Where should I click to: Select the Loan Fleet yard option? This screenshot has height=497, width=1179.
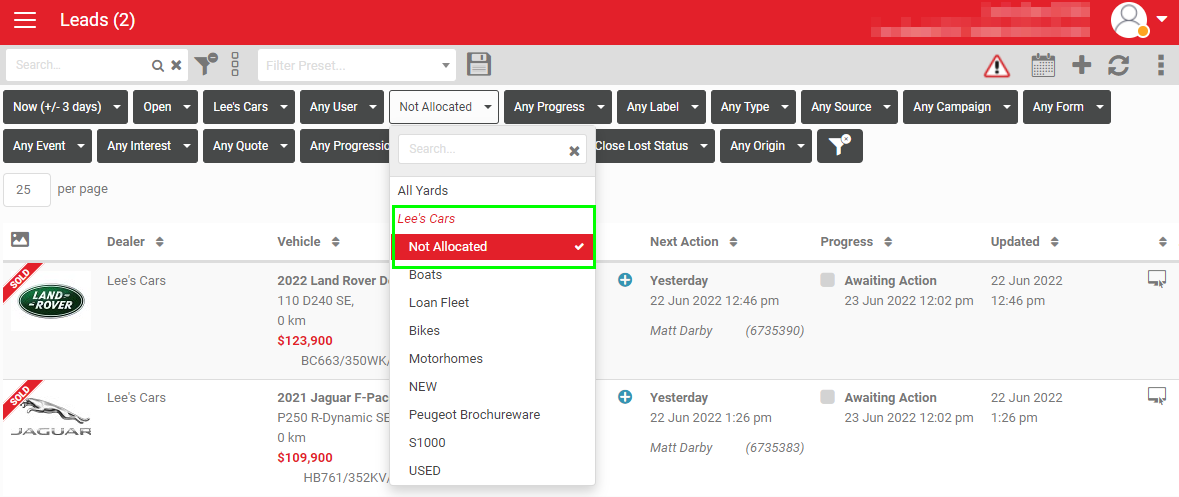pos(493,302)
